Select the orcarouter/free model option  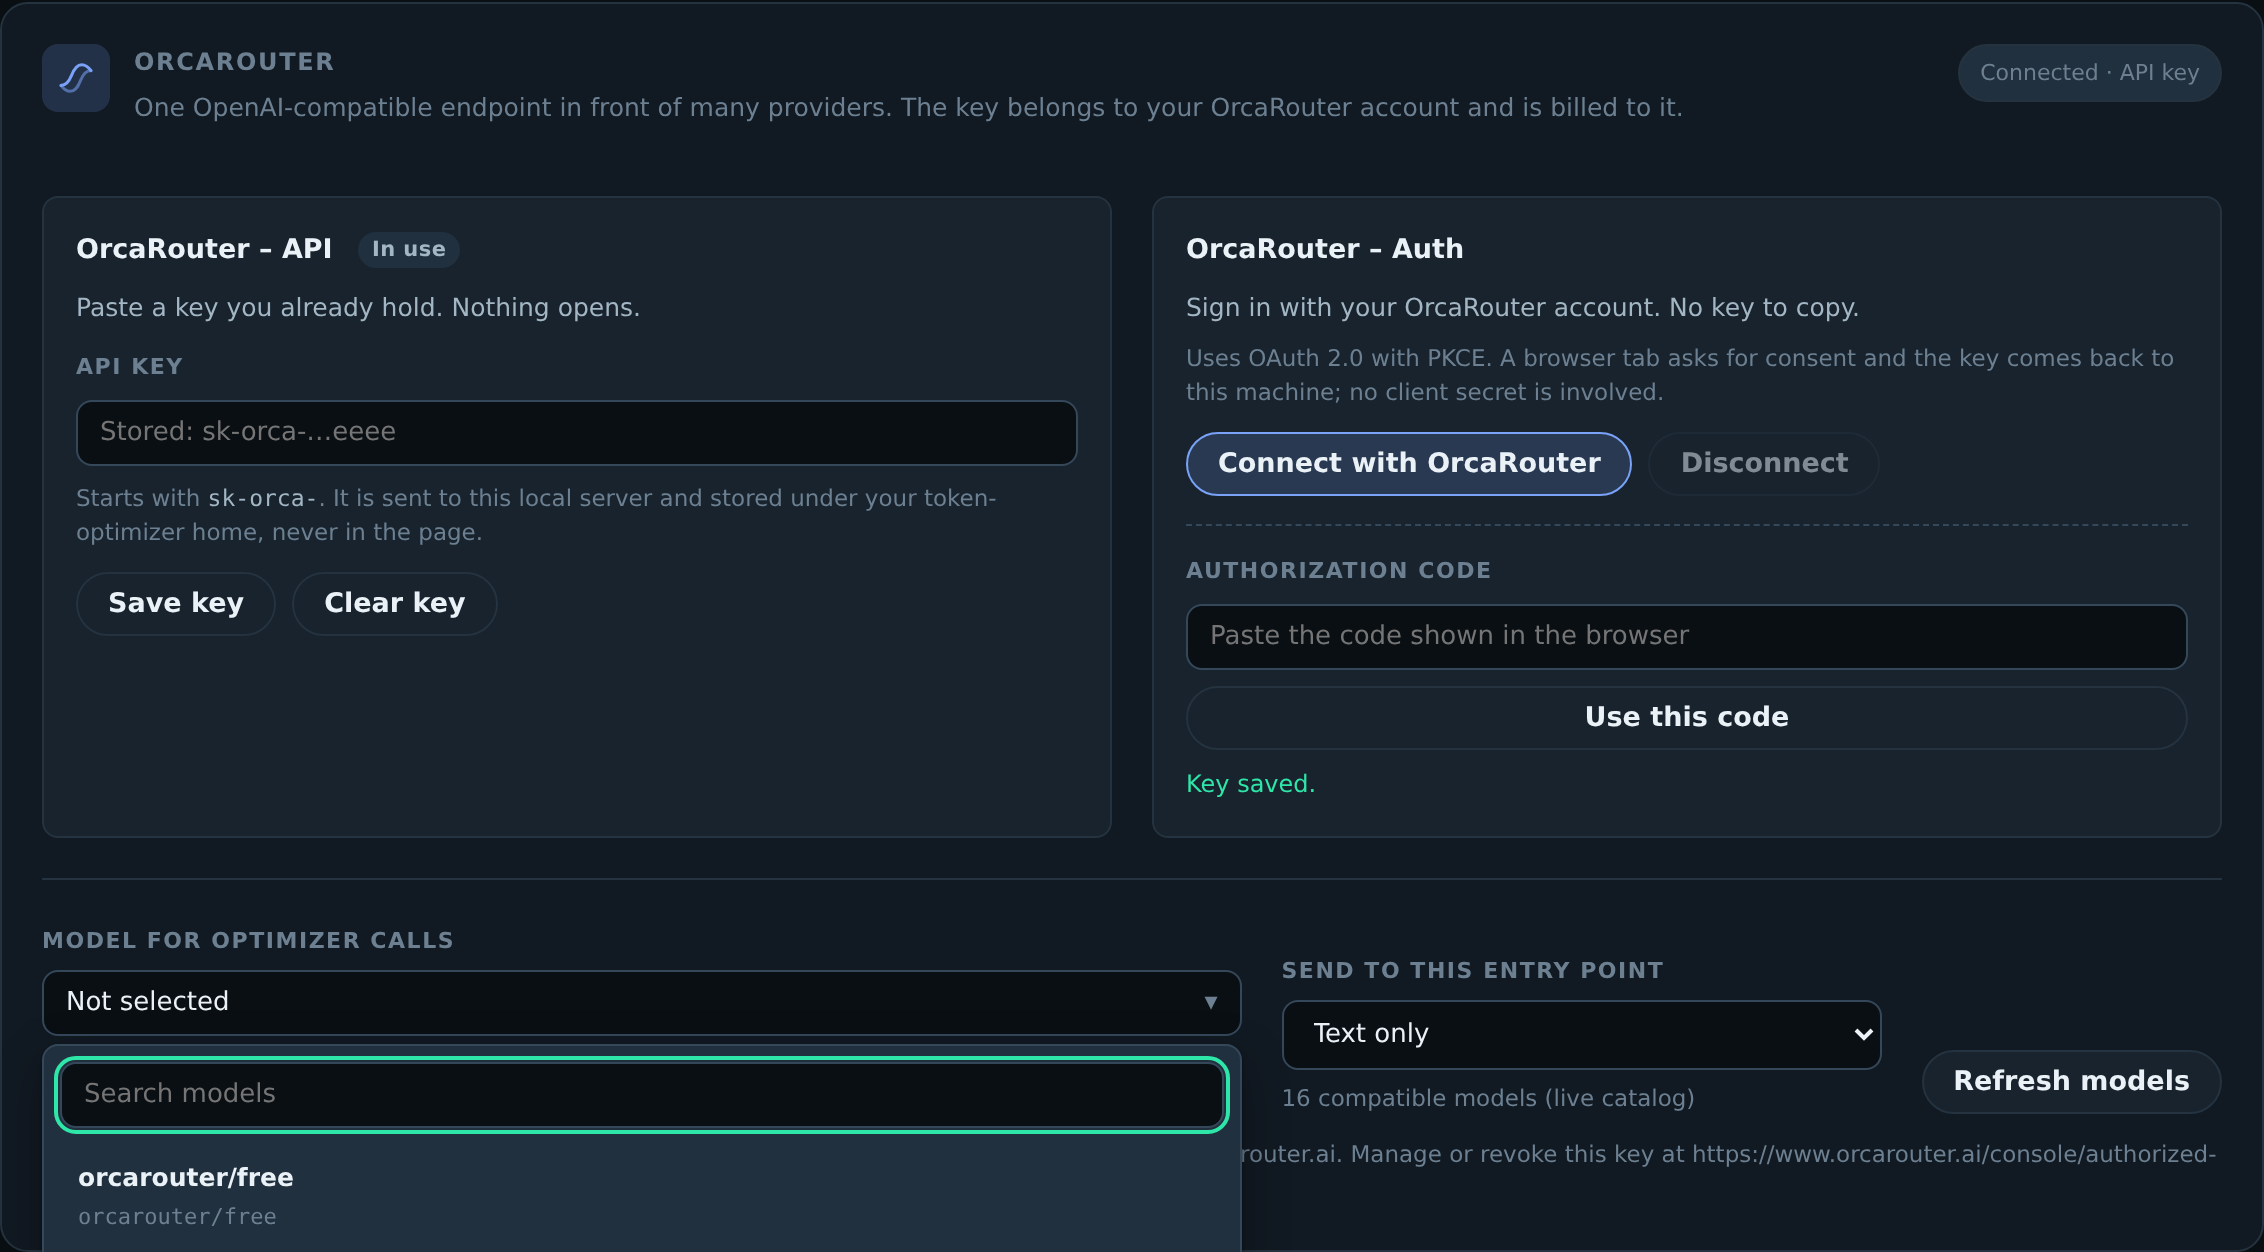point(641,1196)
